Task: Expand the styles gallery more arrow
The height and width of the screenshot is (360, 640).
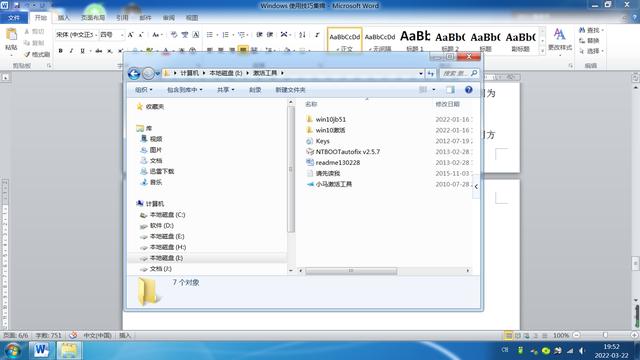Action: tap(542, 51)
